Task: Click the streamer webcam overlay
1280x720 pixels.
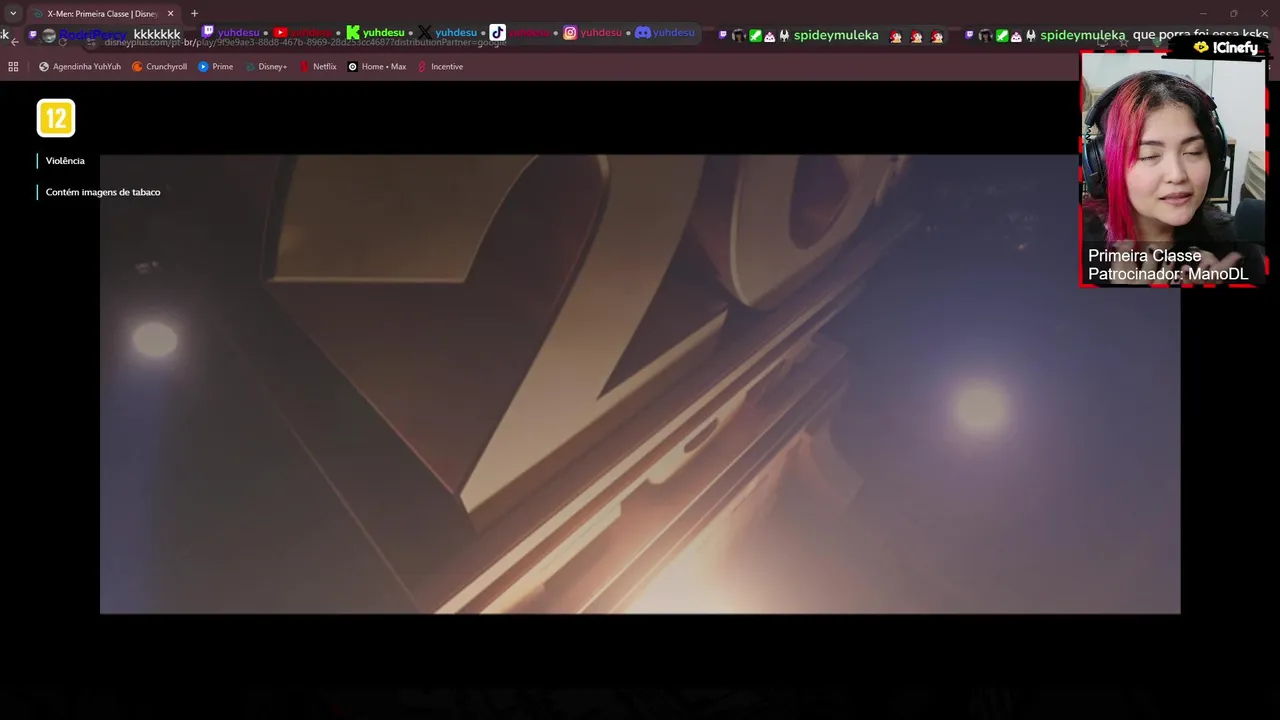Action: coord(1172,168)
